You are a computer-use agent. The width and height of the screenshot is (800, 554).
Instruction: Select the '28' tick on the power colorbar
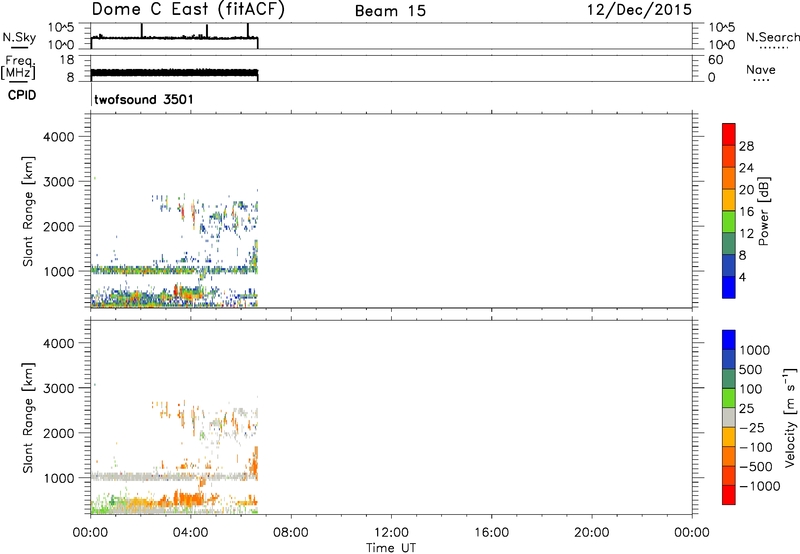pyautogui.click(x=746, y=146)
